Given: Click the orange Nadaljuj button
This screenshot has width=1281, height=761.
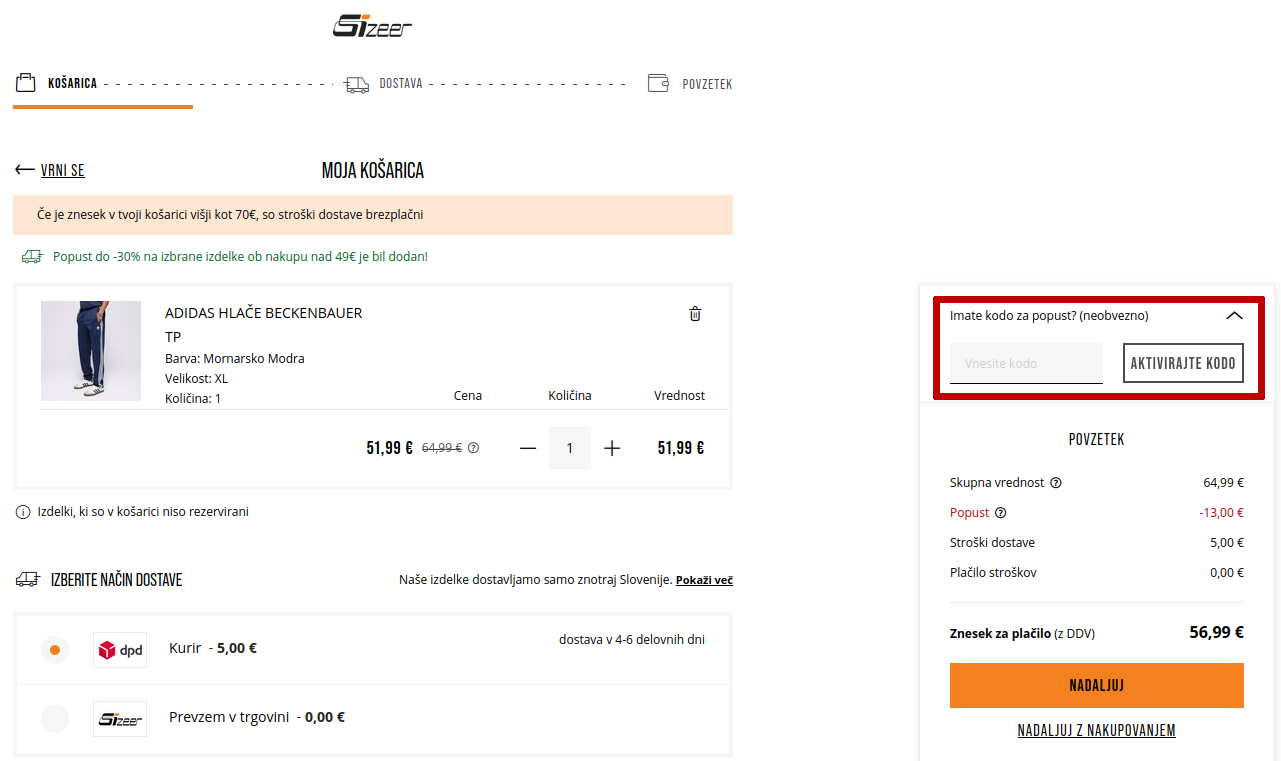Looking at the screenshot, I should [1097, 686].
